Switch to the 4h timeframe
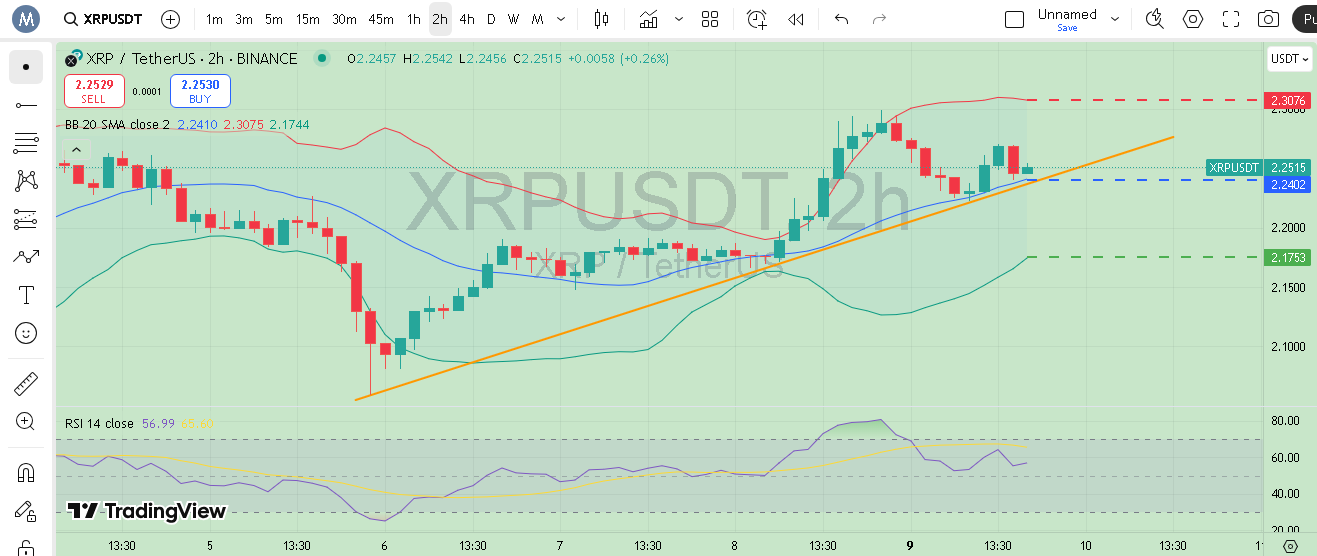 tap(467, 19)
